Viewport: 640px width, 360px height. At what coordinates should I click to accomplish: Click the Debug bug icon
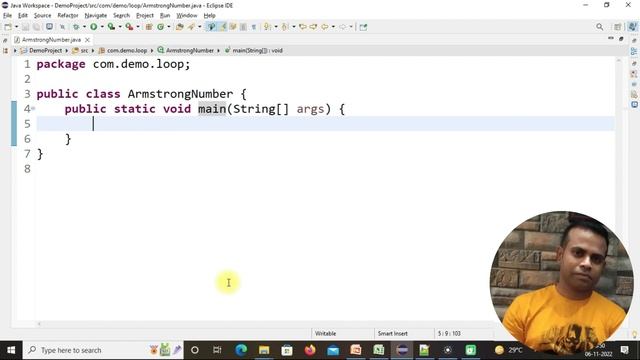[76, 27]
